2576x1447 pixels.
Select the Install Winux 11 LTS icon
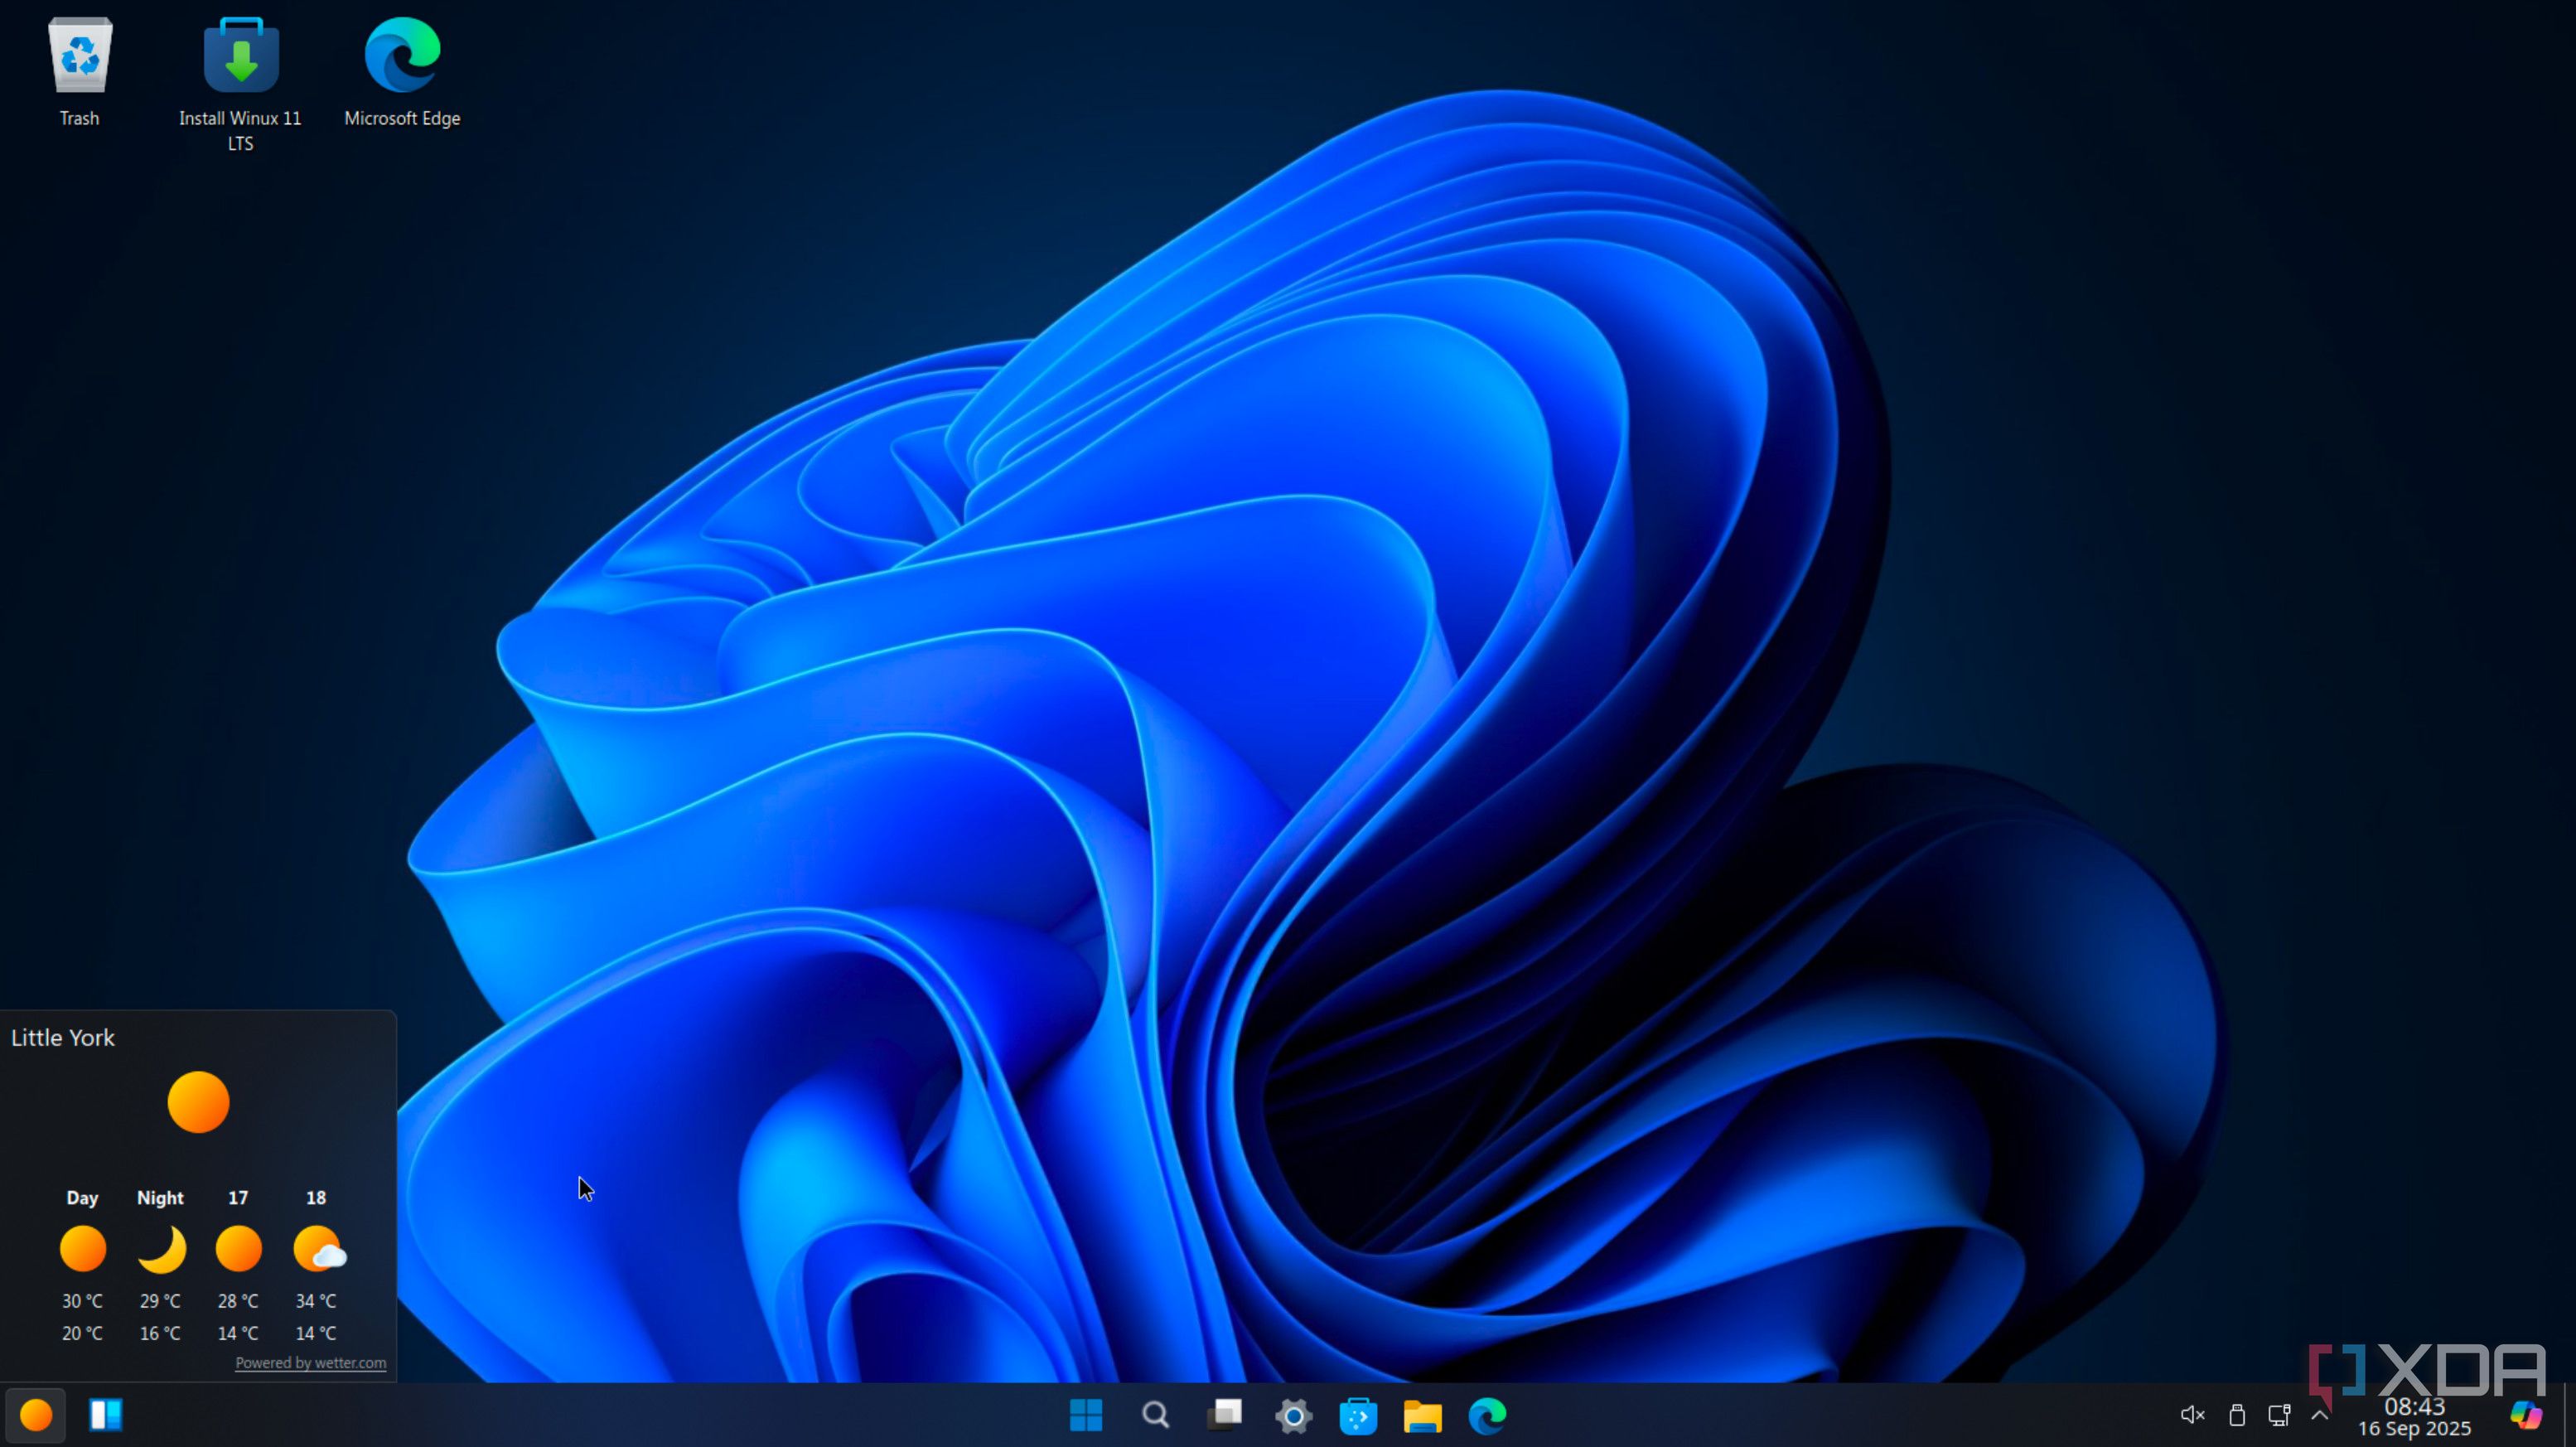240,85
